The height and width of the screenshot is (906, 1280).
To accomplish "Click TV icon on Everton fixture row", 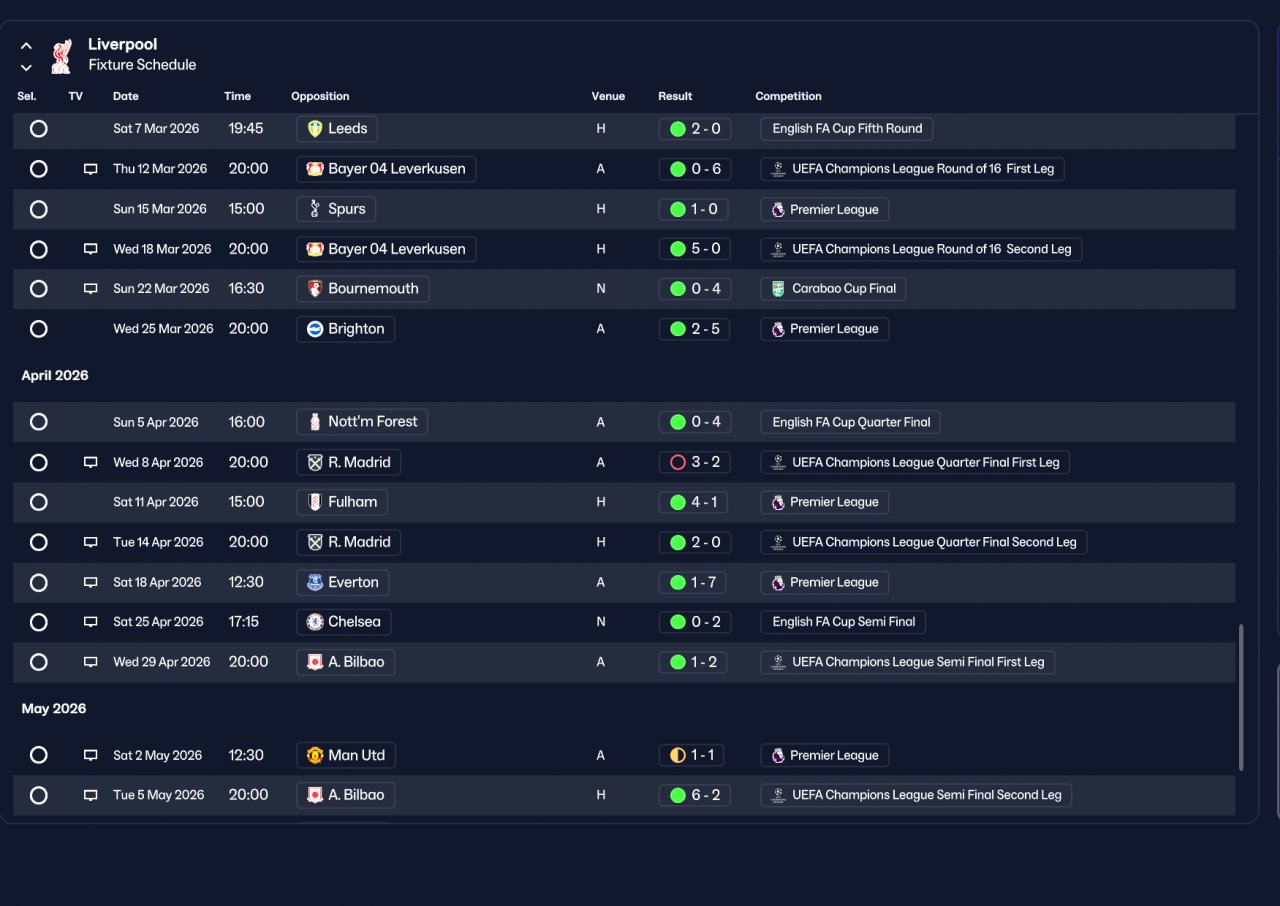I will click(x=91, y=582).
